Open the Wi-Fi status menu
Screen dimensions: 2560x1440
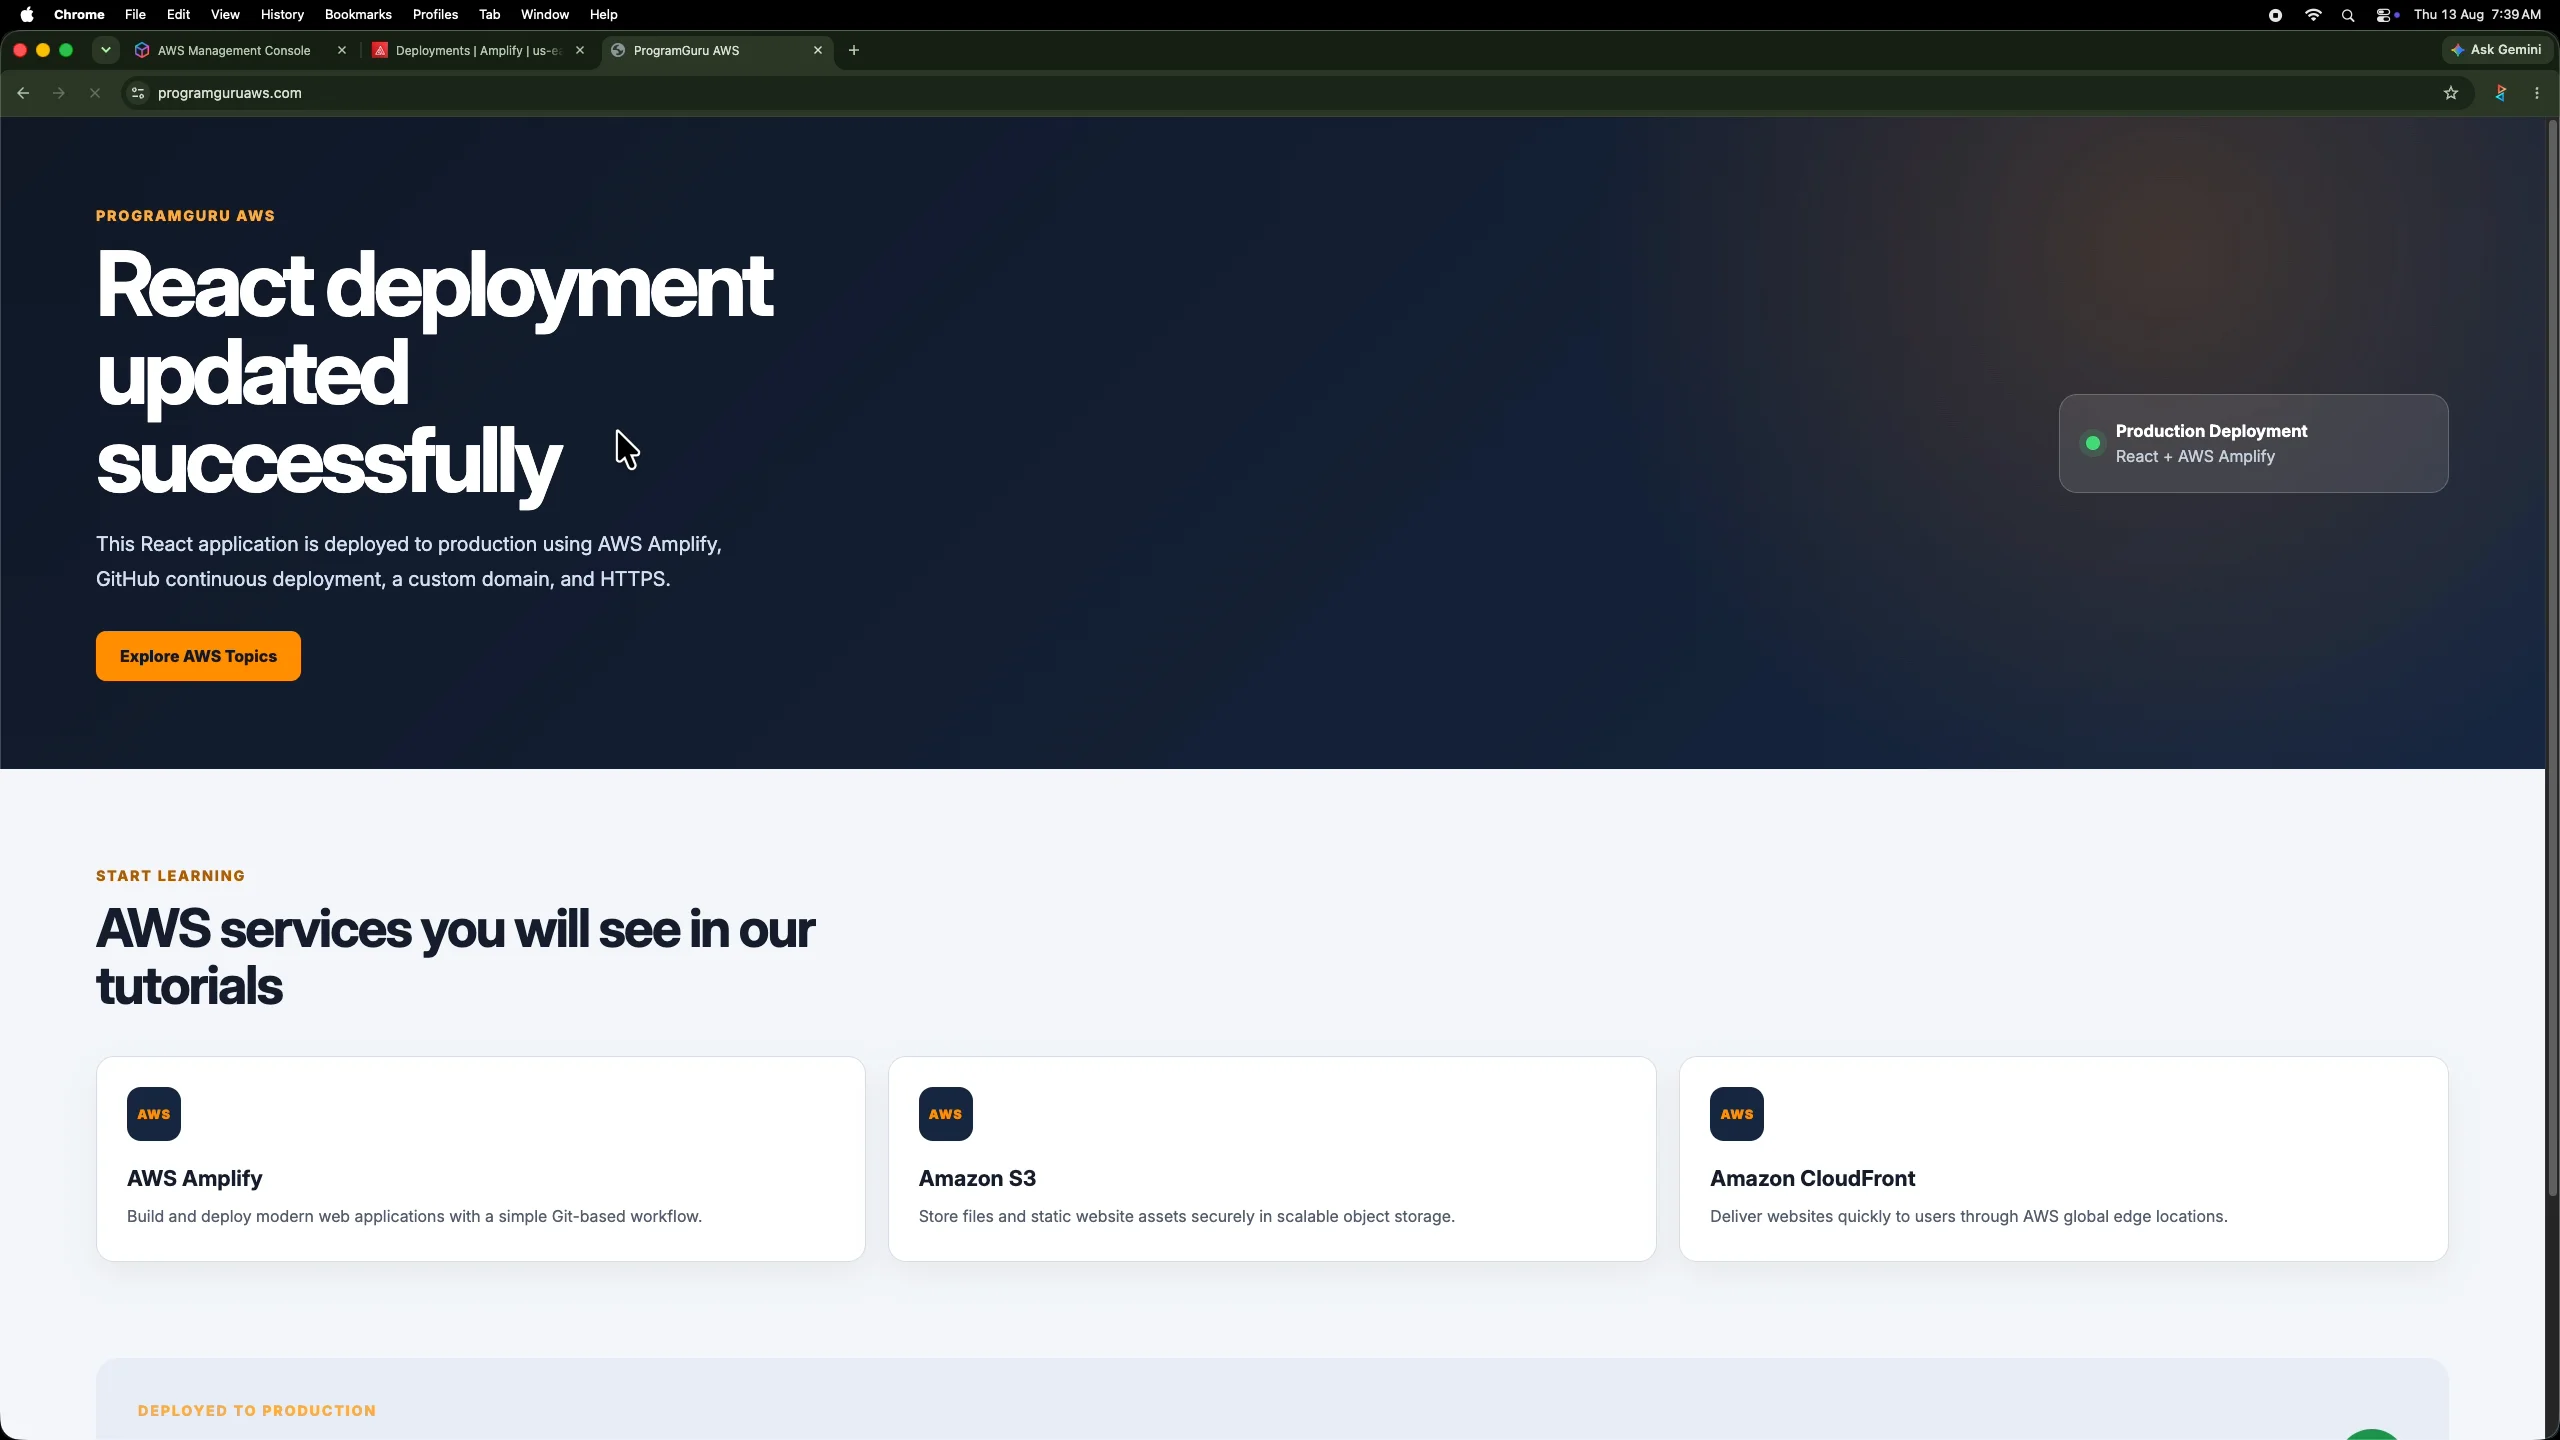pyautogui.click(x=2313, y=15)
